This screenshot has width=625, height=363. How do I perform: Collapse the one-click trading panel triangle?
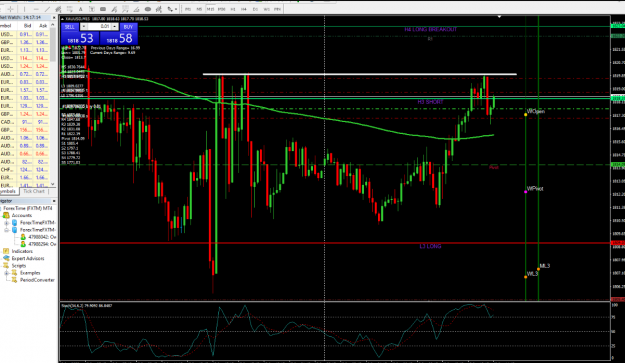(63, 19)
